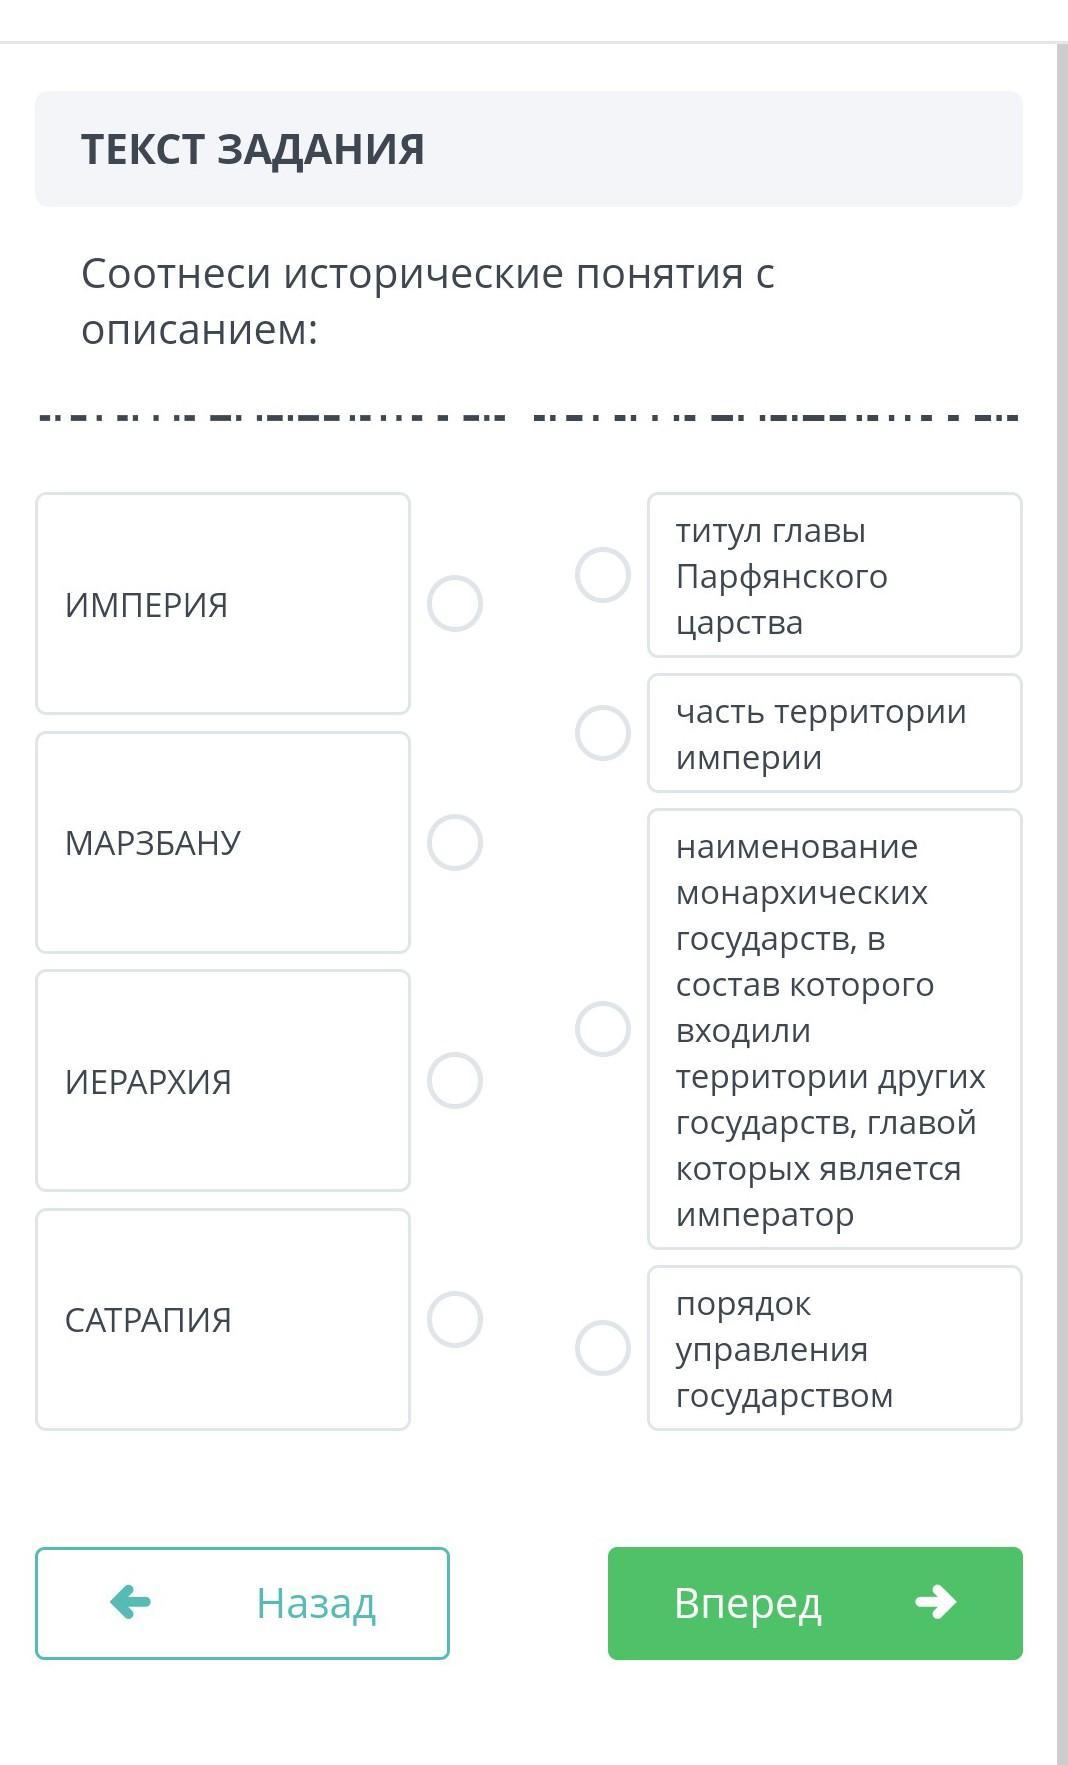Viewport: 1068px width, 1765px height.
Task: Click the МАРЗБАНУ term card
Action: point(223,842)
